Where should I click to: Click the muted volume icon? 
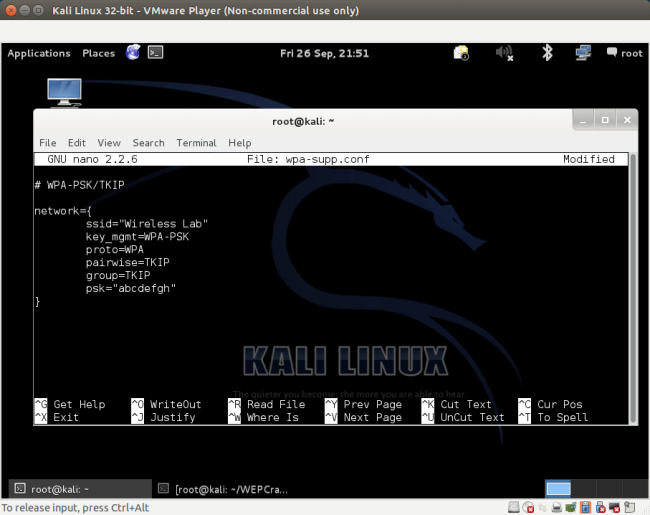pyautogui.click(x=505, y=53)
